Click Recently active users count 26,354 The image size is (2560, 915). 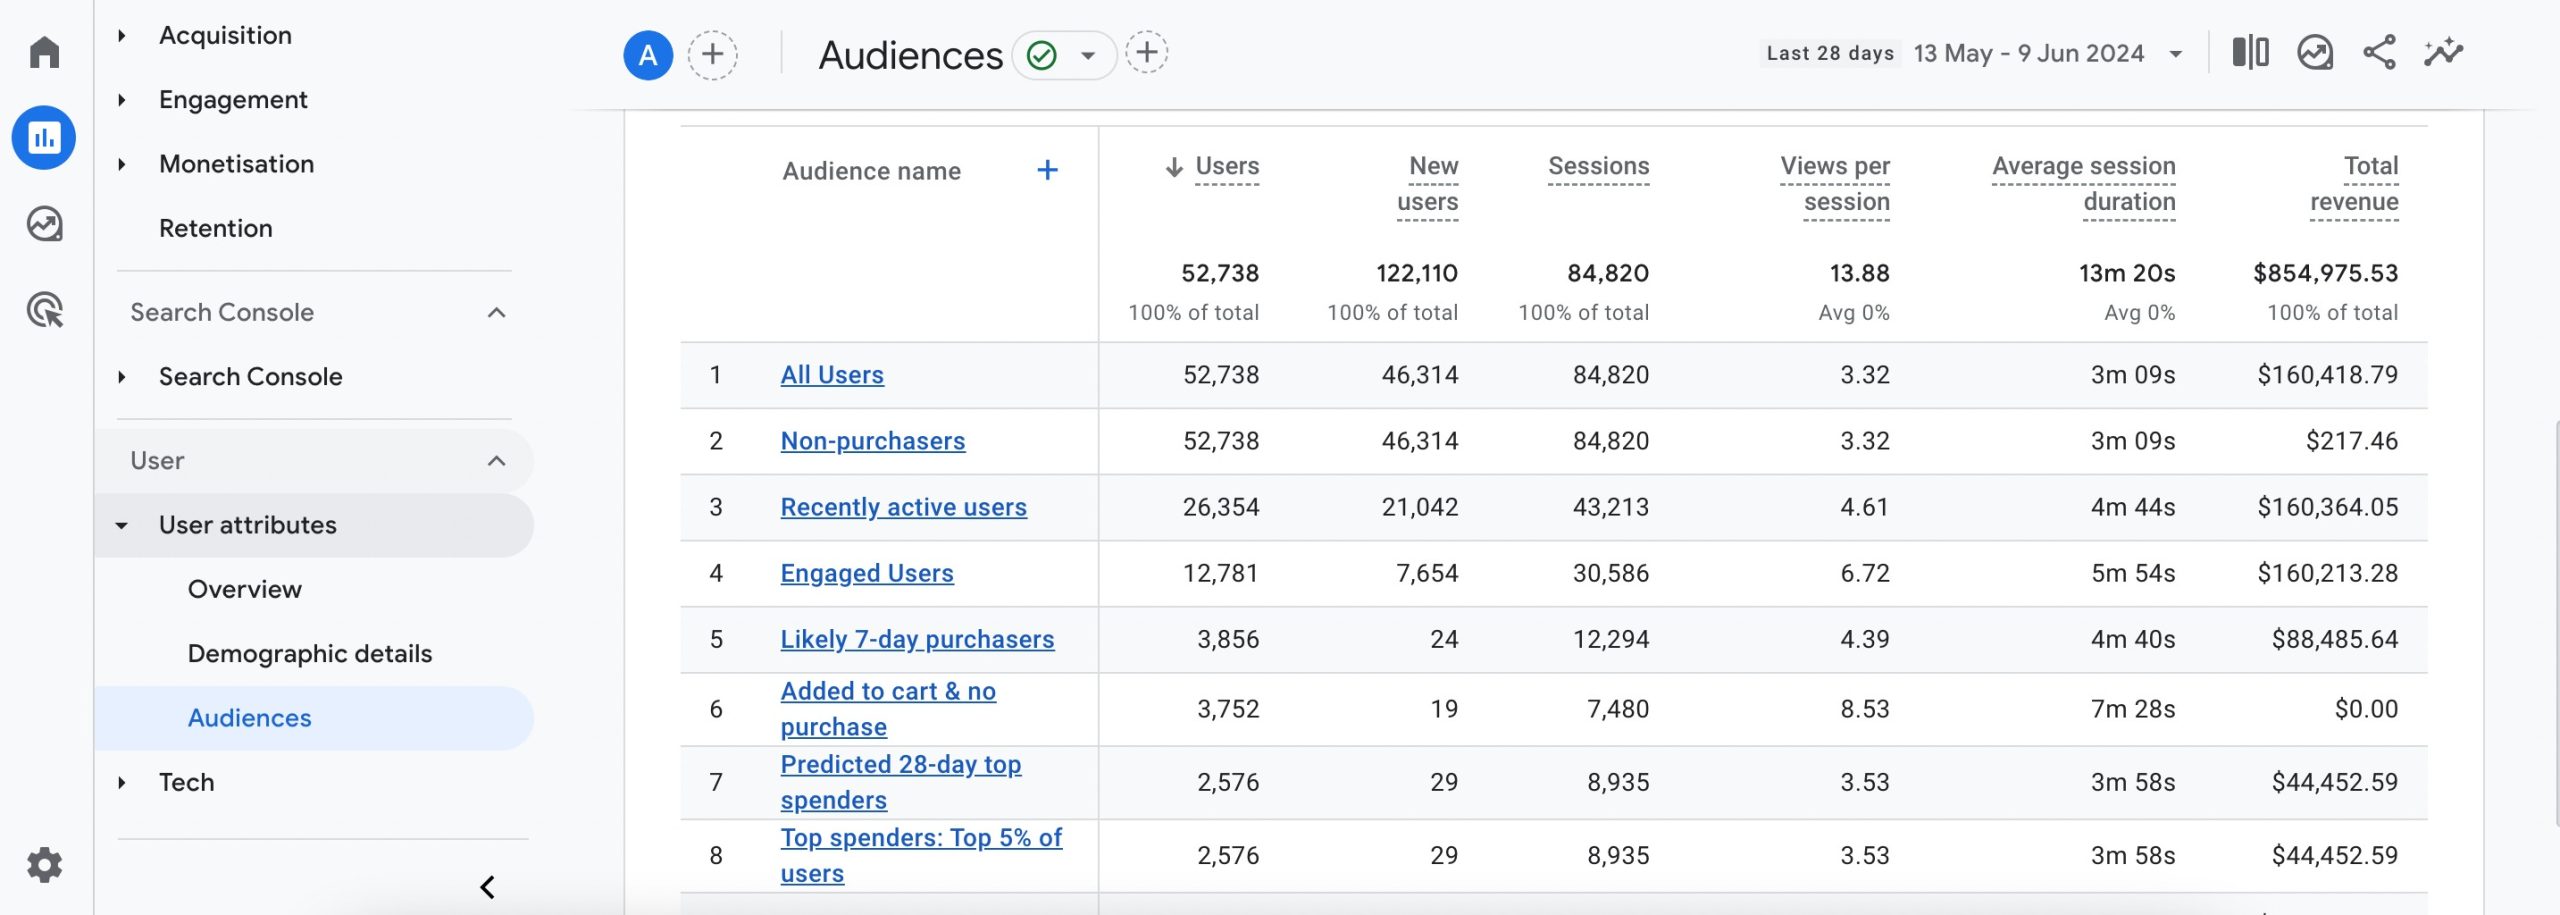(x=1220, y=507)
